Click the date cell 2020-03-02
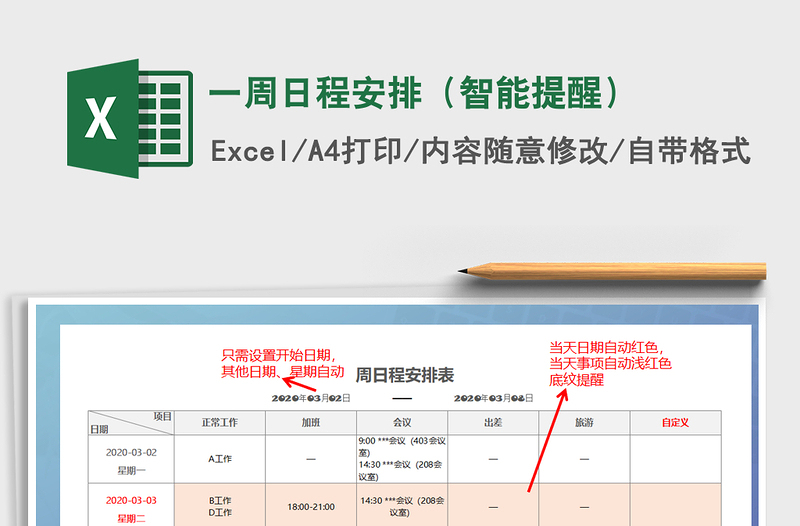Screen dimensions: 800x526 coord(131,453)
